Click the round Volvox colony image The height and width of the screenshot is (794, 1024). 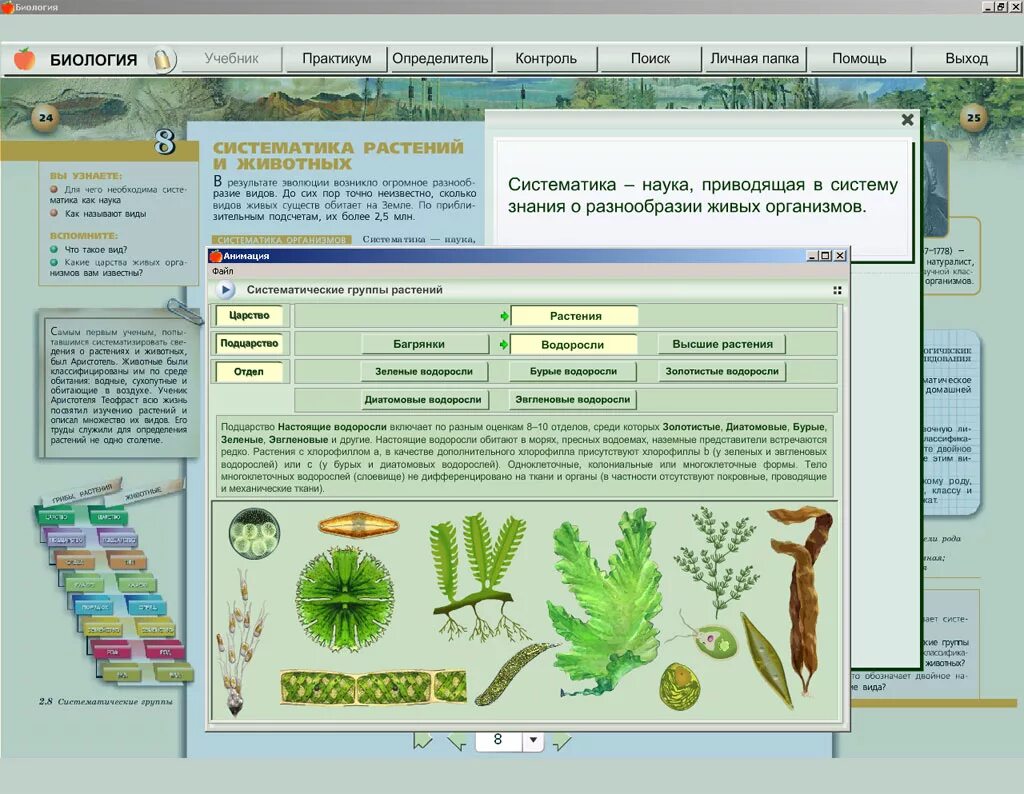[x=255, y=533]
